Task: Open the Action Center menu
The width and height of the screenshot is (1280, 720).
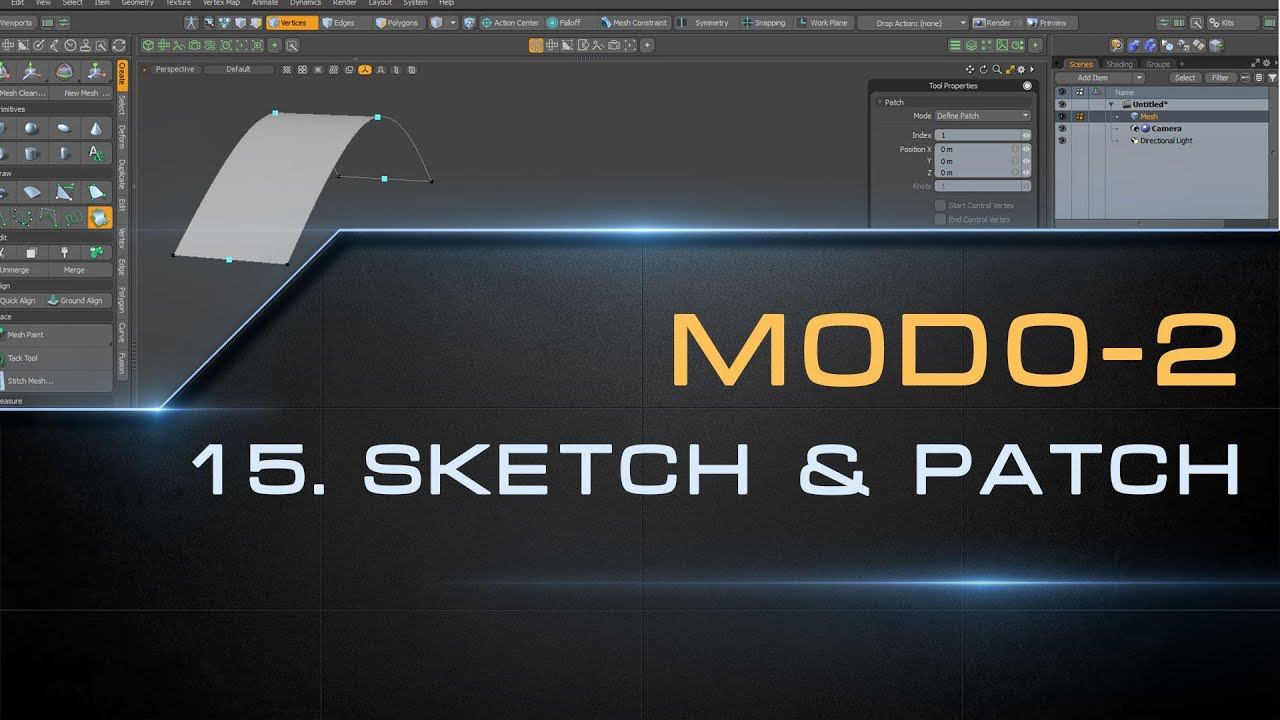Action: pyautogui.click(x=510, y=22)
